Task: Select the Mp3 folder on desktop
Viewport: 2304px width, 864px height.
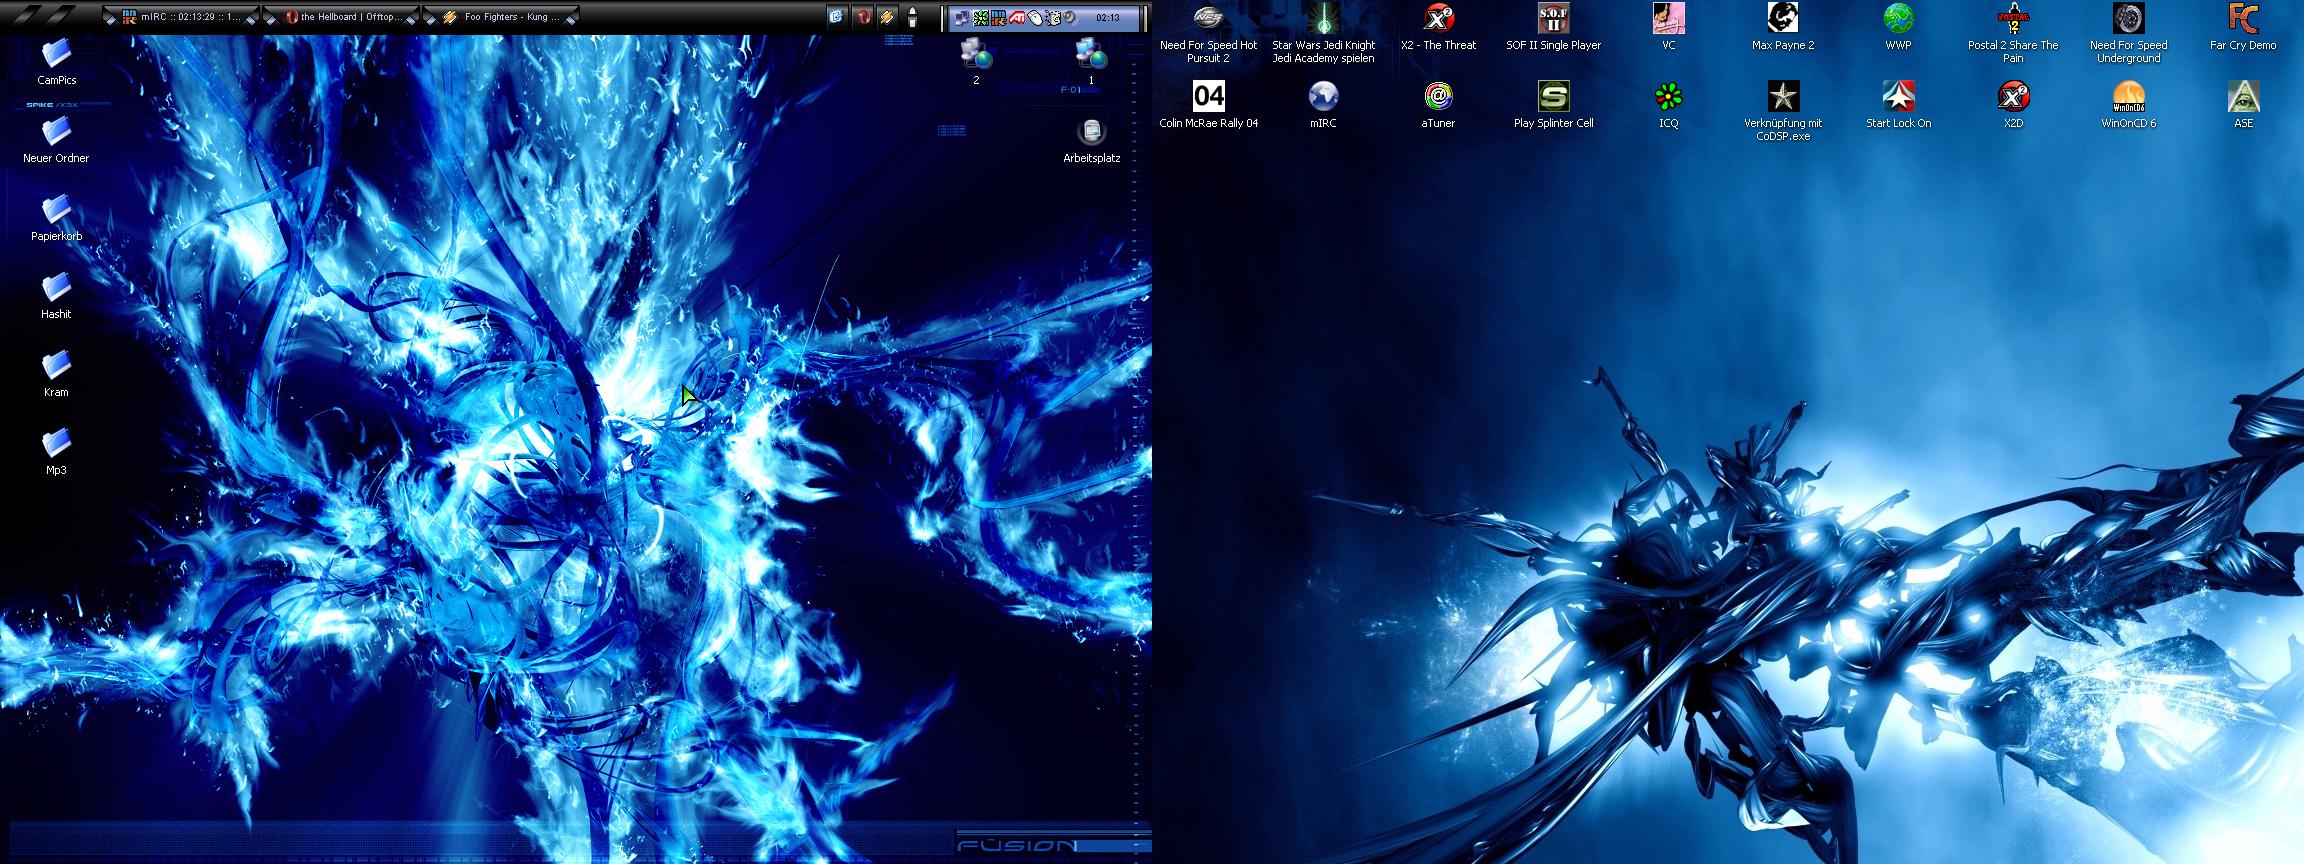Action: (x=56, y=444)
